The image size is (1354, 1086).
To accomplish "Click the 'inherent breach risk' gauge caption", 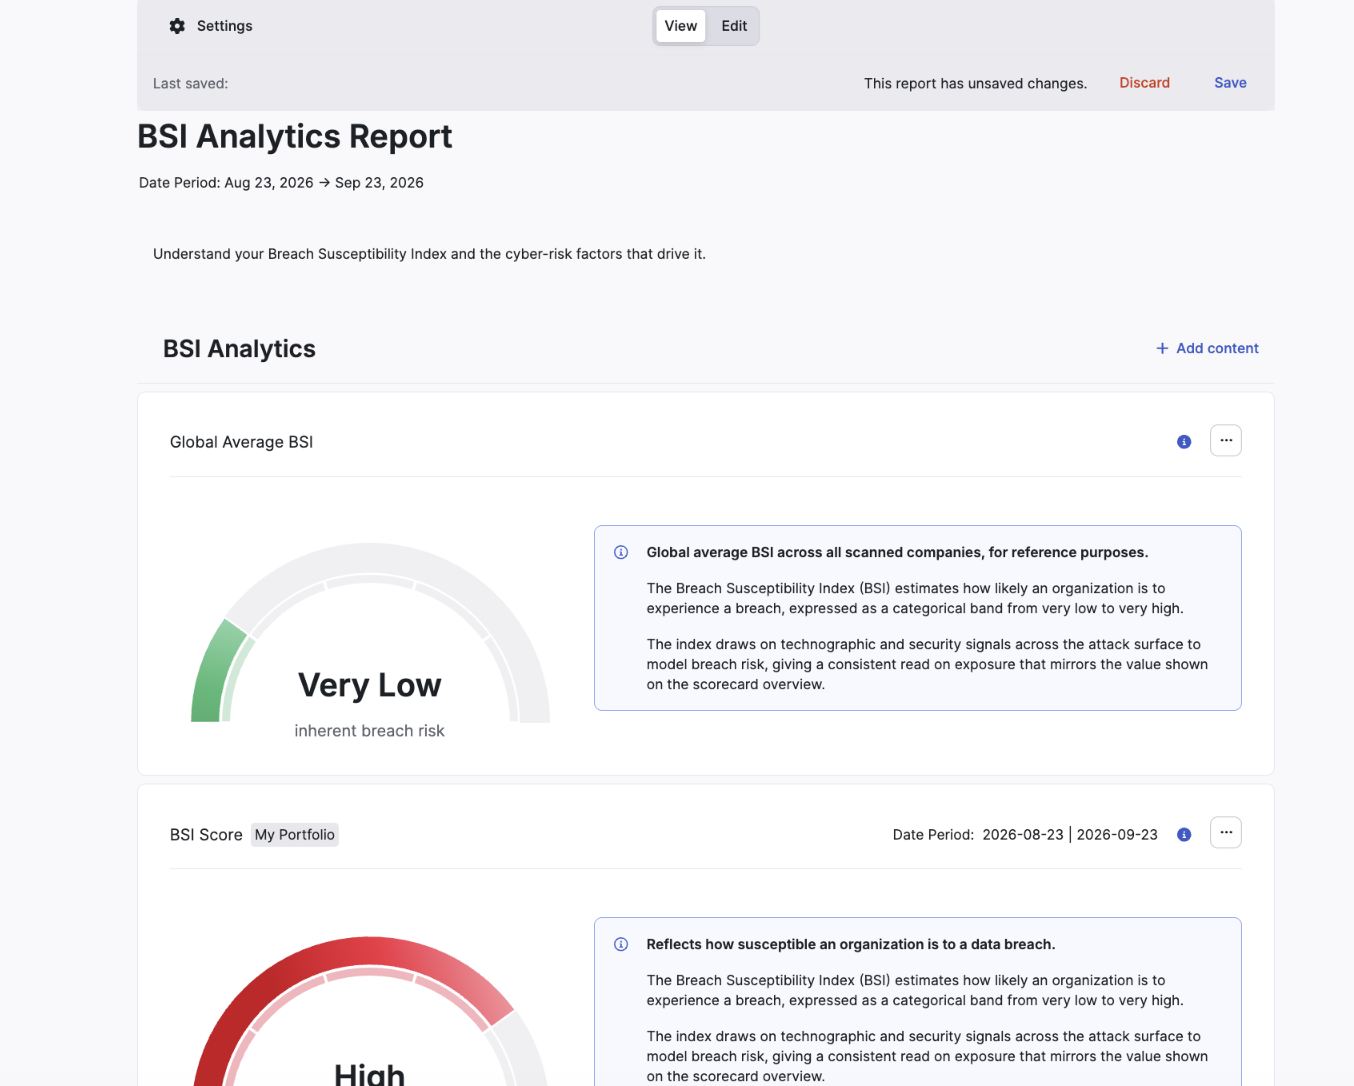I will pyautogui.click(x=369, y=731).
